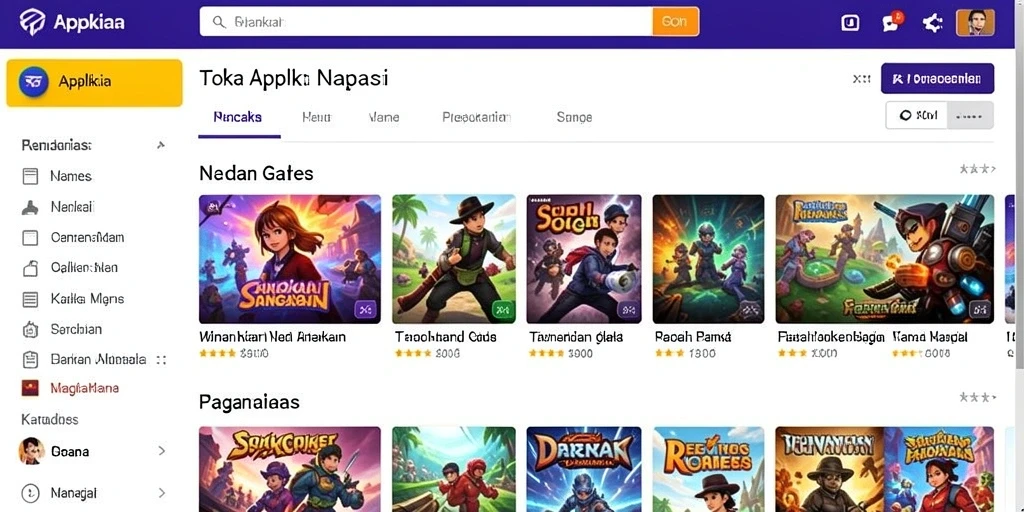Viewport: 1024px width, 512px height.
Task: Click the Serchian sidebar icon
Action: pos(30,329)
